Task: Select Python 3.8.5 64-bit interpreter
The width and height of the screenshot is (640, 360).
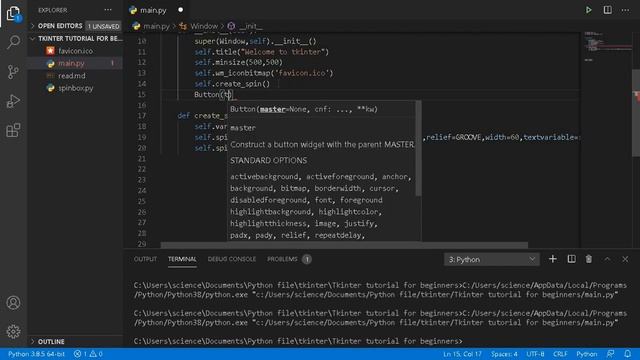Action: pos(36,354)
